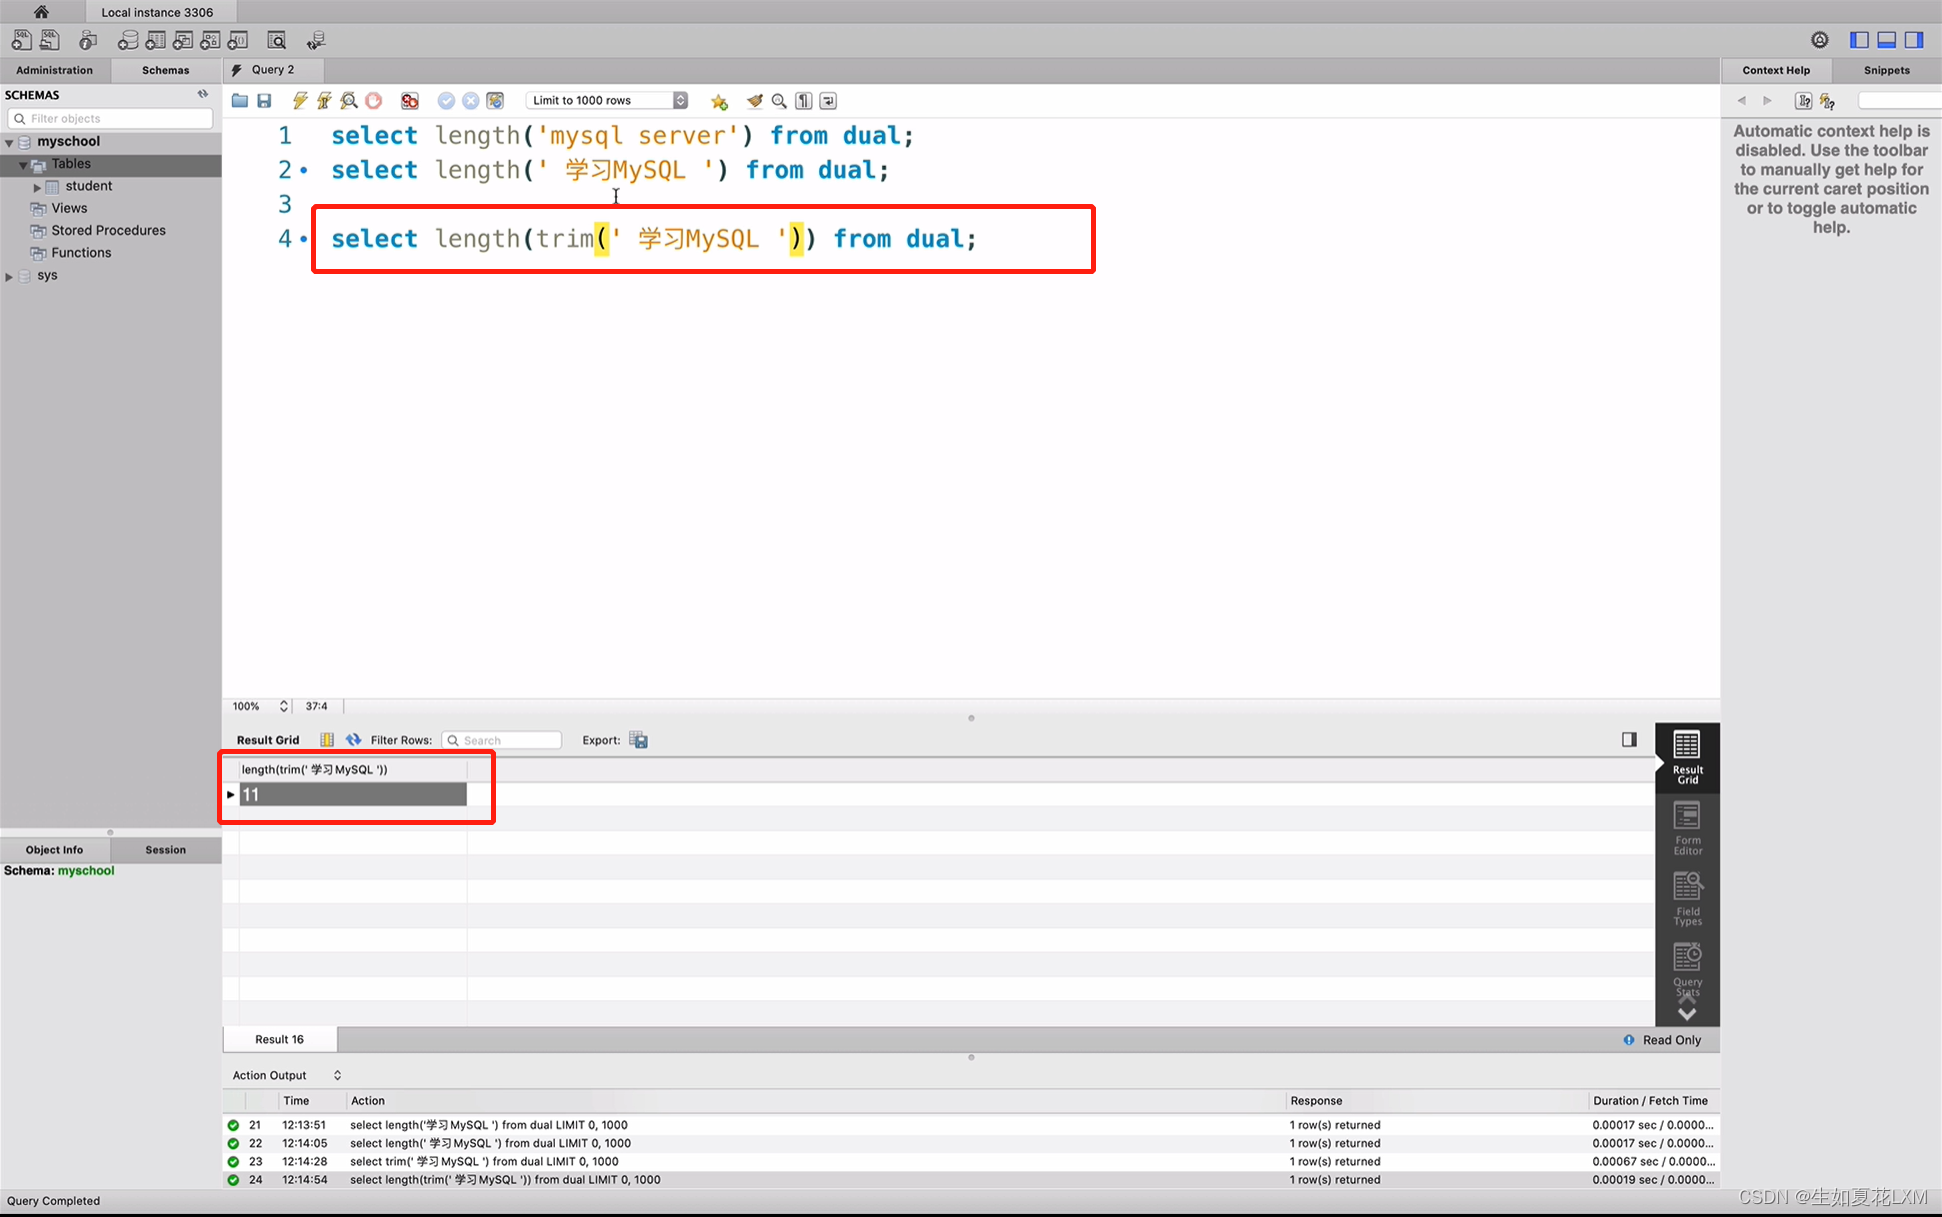The image size is (1942, 1217).
Task: Commit the transaction checkmark icon
Action: pyautogui.click(x=446, y=101)
